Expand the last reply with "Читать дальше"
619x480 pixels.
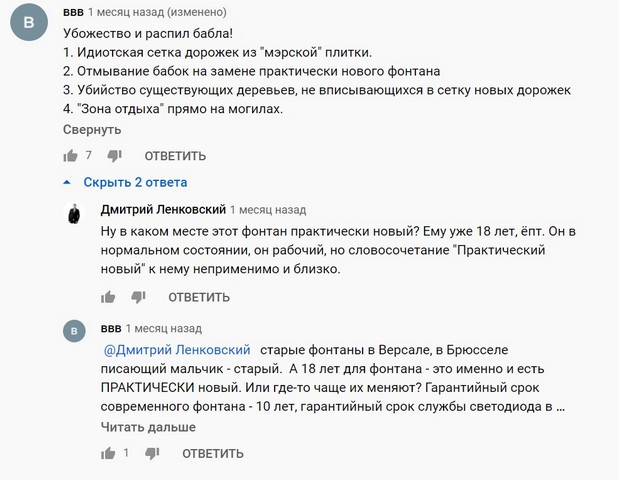coord(148,427)
